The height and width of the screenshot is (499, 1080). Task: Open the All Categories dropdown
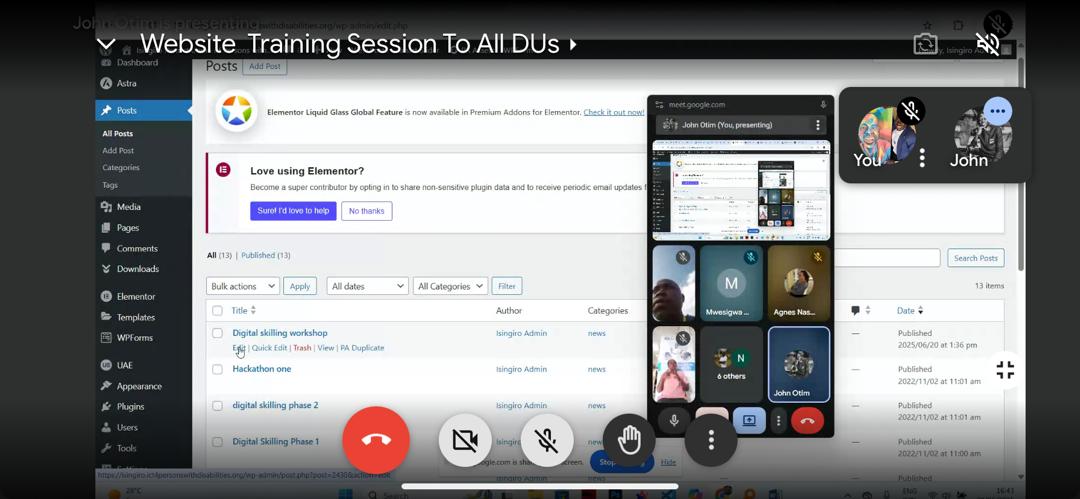[x=450, y=286]
